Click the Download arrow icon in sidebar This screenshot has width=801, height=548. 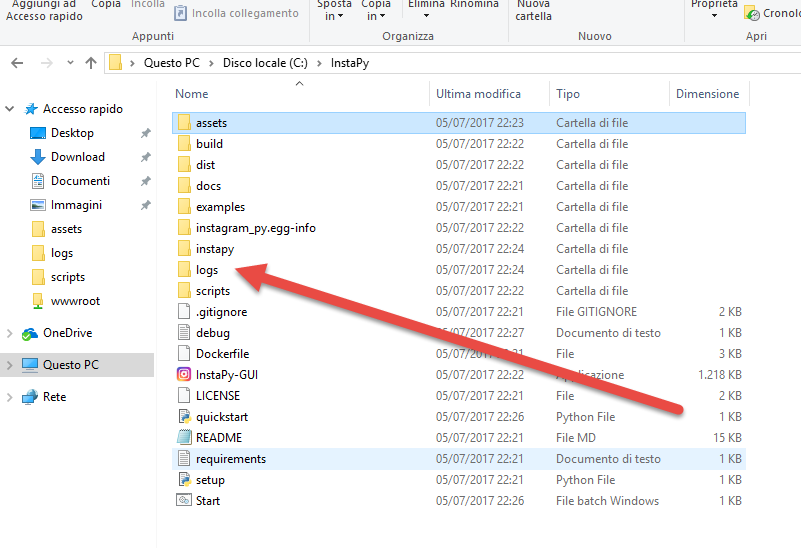coord(38,157)
